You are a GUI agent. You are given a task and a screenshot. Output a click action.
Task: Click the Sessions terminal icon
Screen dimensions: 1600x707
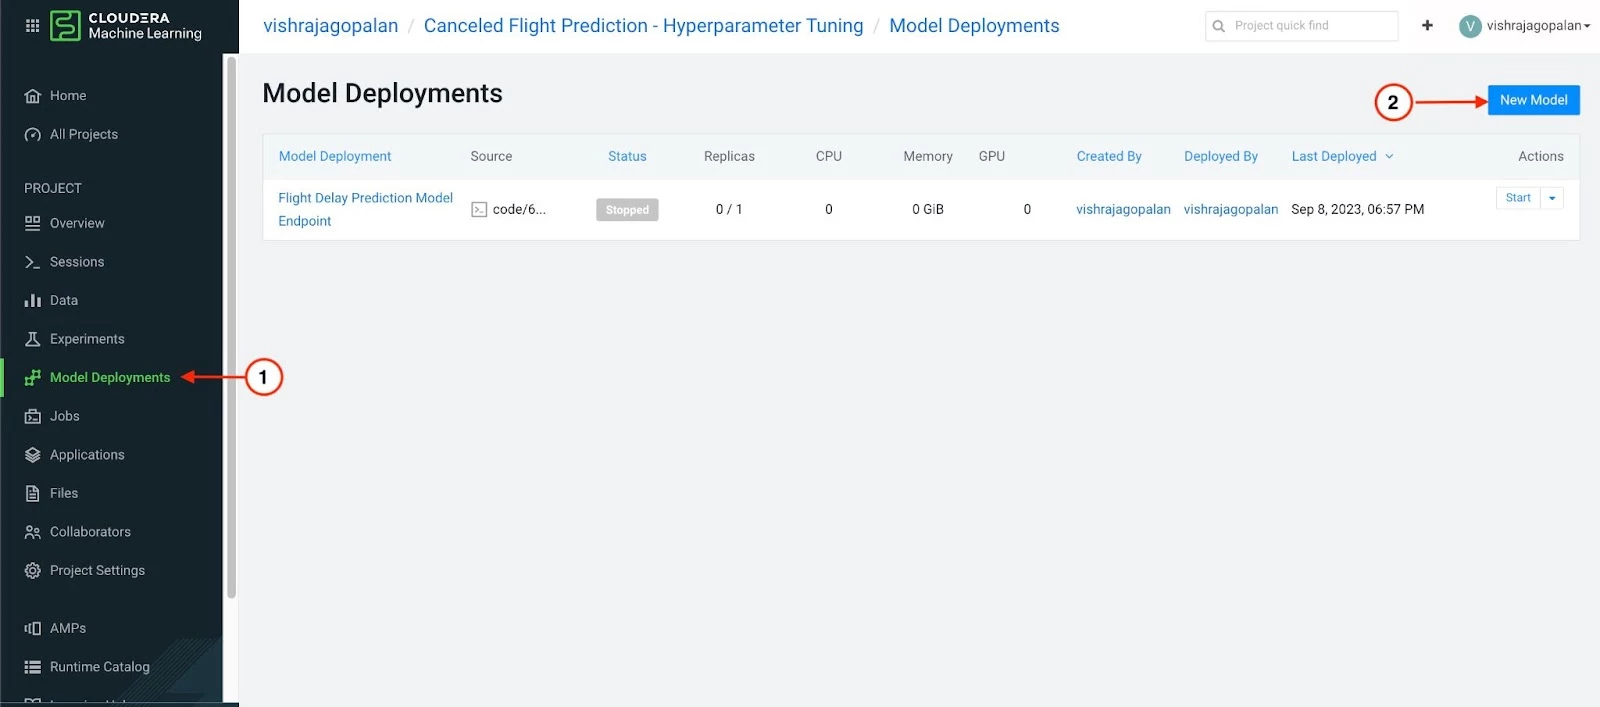pos(33,262)
